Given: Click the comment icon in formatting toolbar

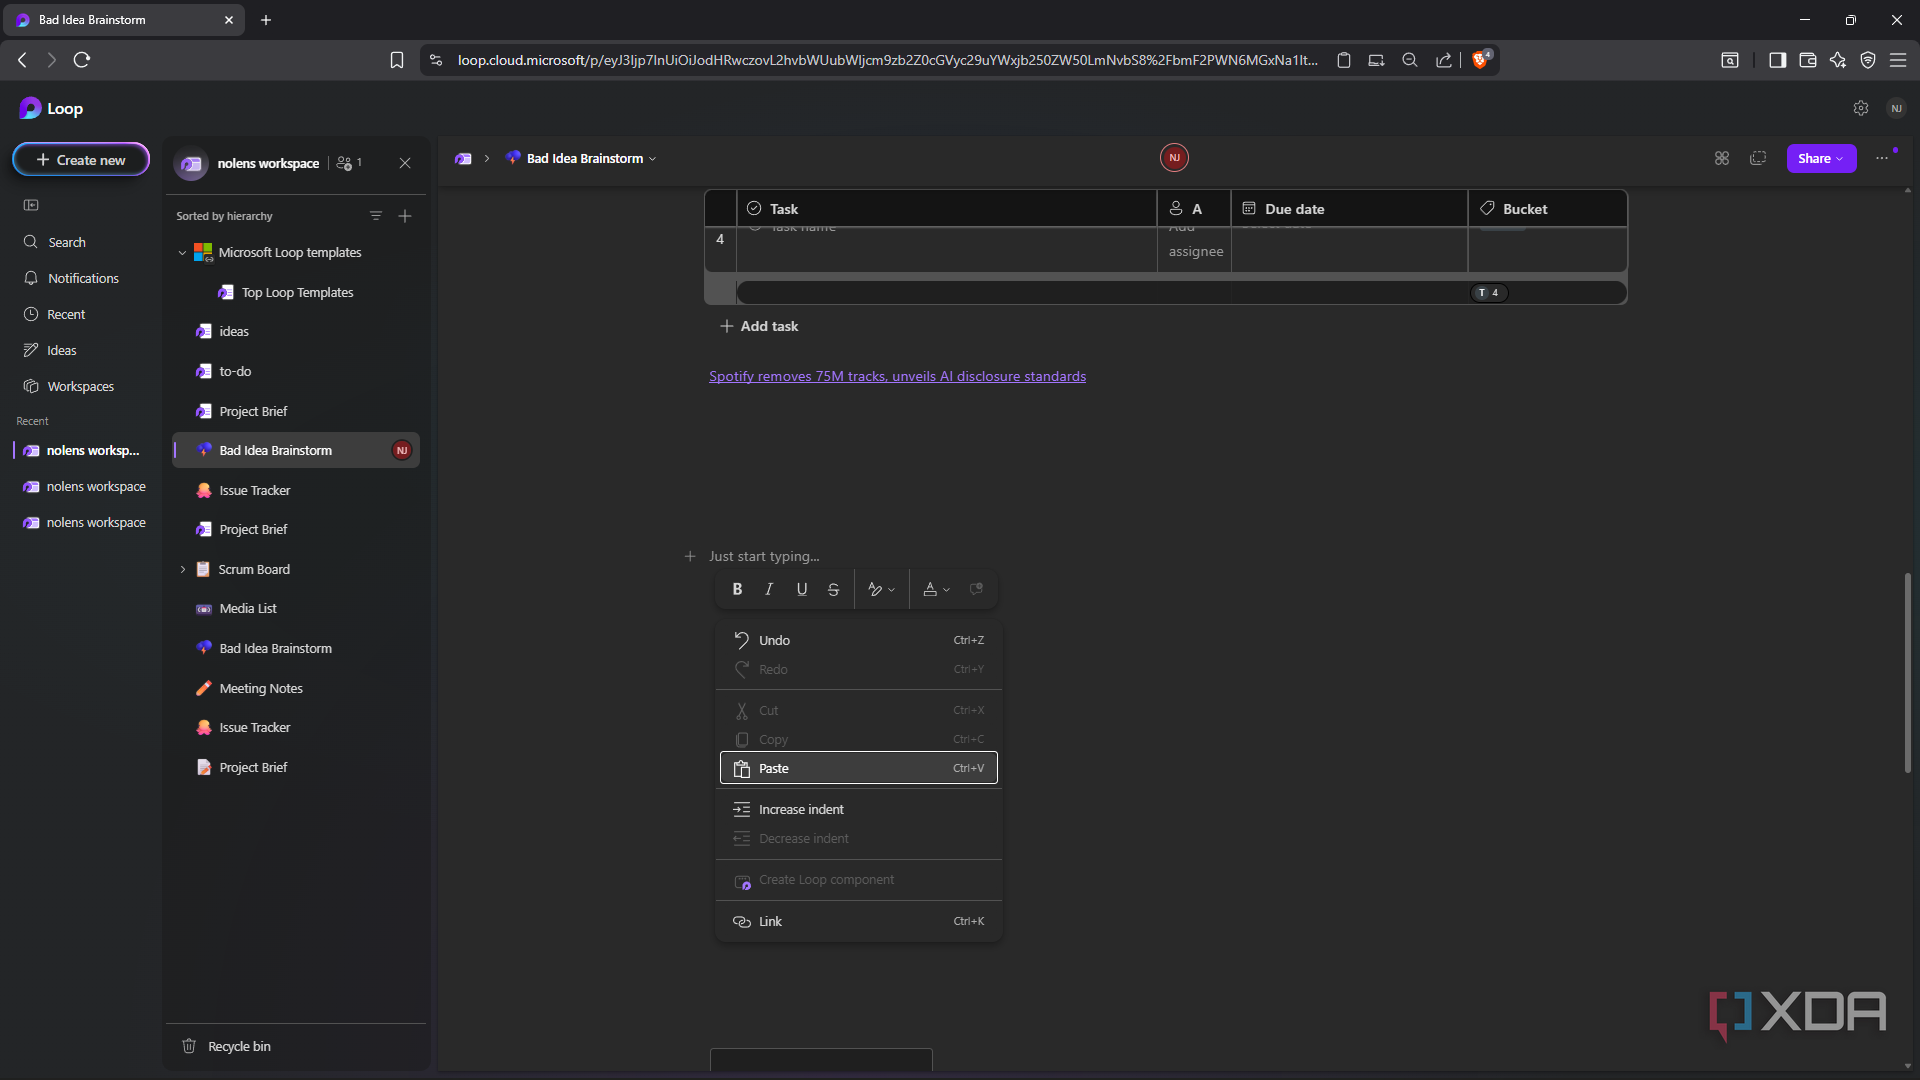Looking at the screenshot, I should pos(977,589).
